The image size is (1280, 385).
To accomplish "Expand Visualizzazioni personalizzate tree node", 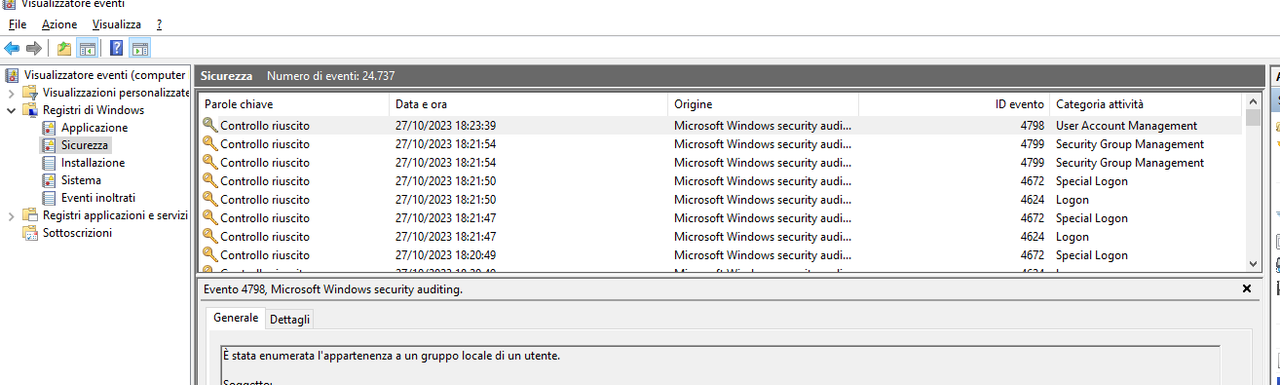I will click(11, 93).
